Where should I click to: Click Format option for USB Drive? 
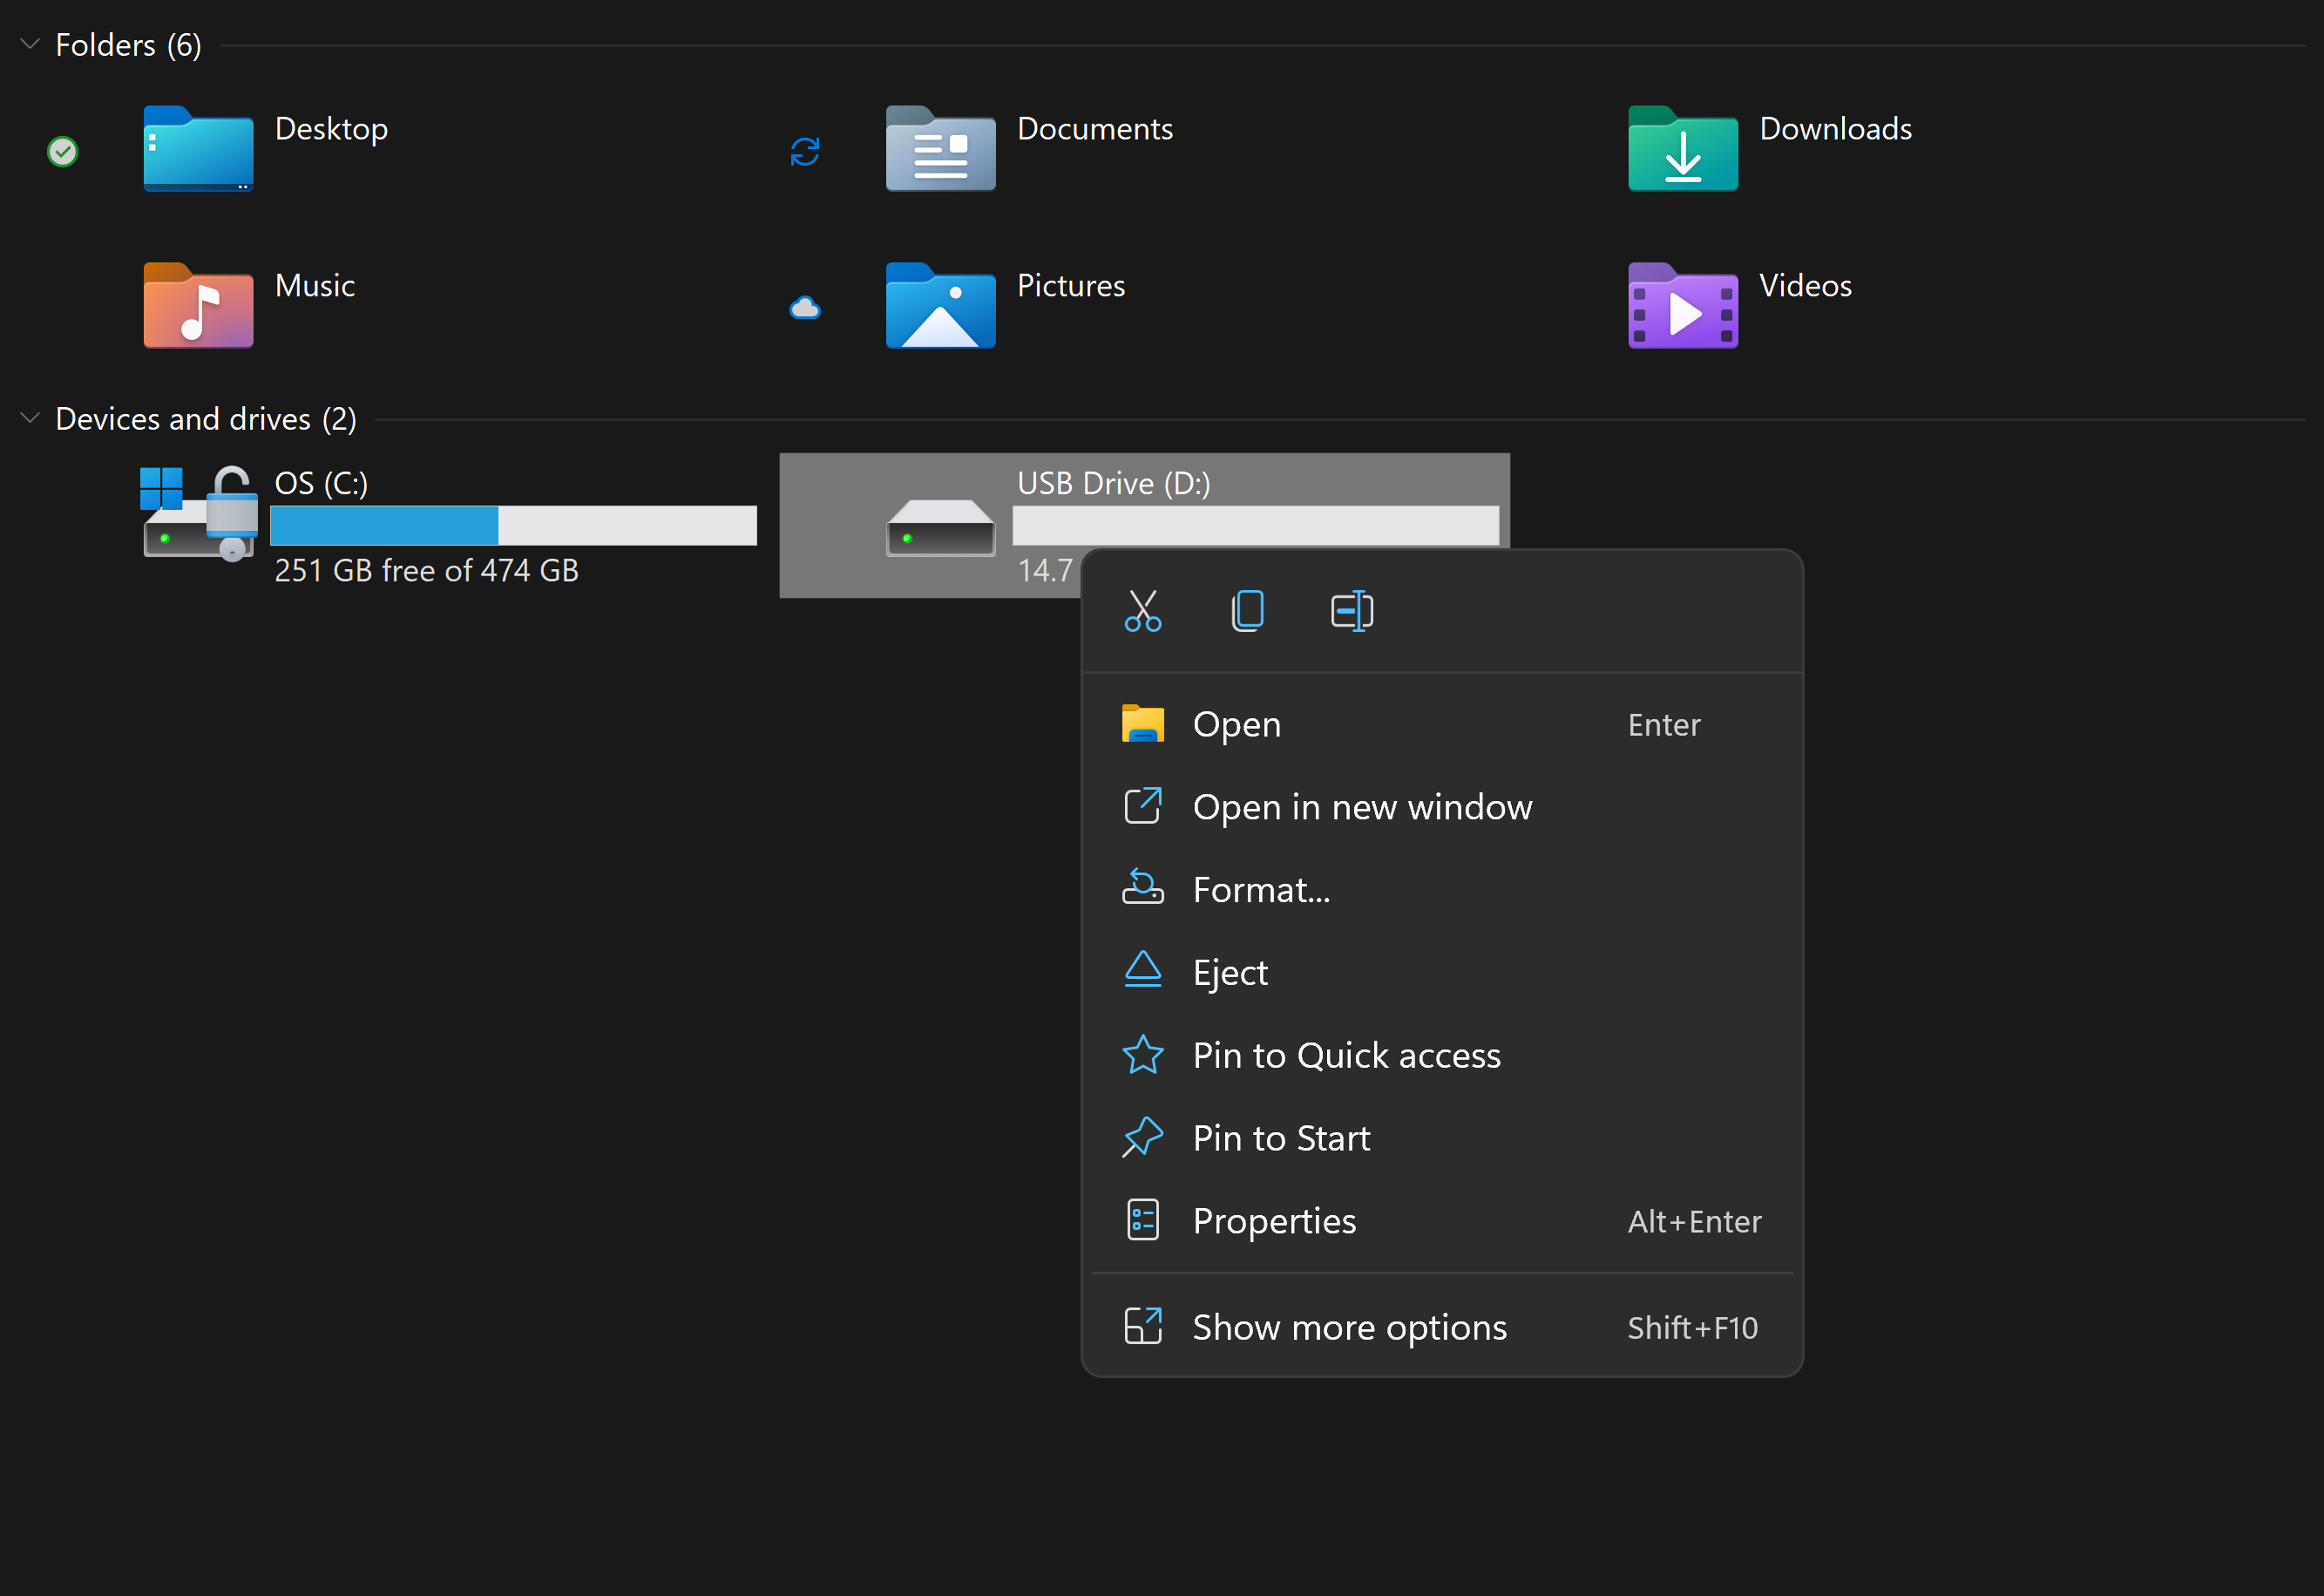click(1263, 889)
